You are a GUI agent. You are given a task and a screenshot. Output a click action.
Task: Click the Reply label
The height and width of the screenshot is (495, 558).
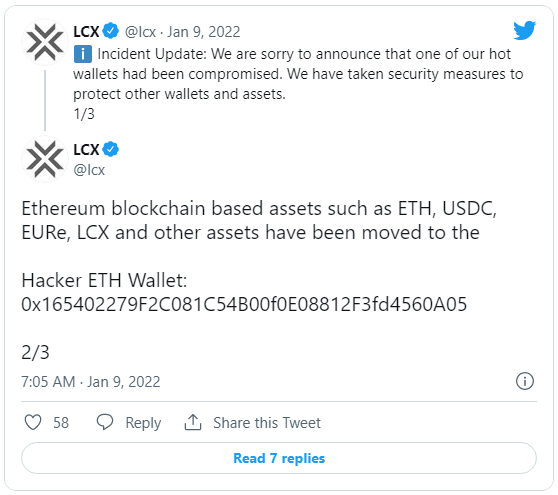coord(143,423)
